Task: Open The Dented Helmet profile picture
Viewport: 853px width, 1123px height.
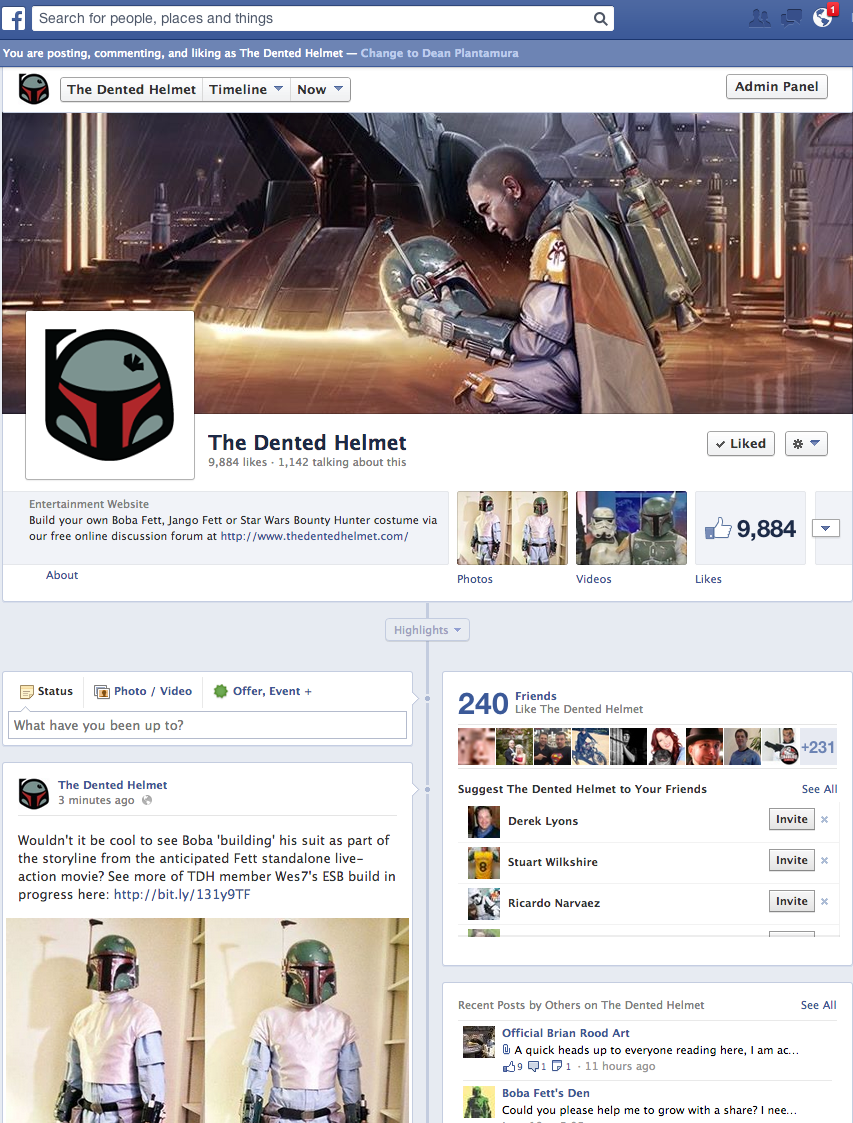Action: point(110,395)
